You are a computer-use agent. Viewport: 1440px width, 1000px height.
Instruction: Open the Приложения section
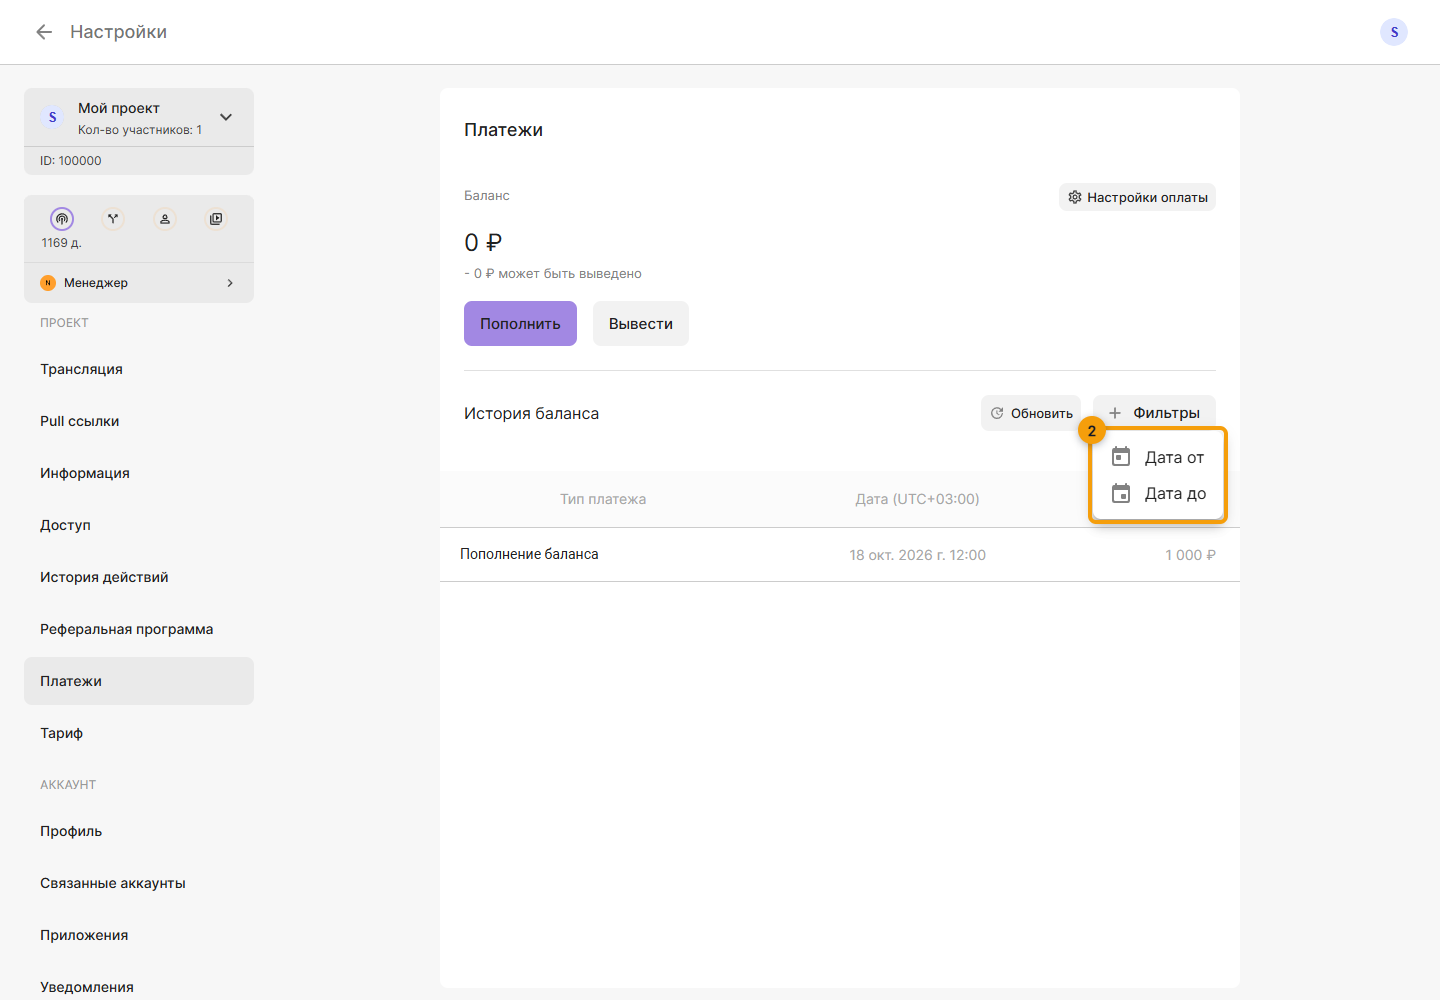pyautogui.click(x=139, y=935)
